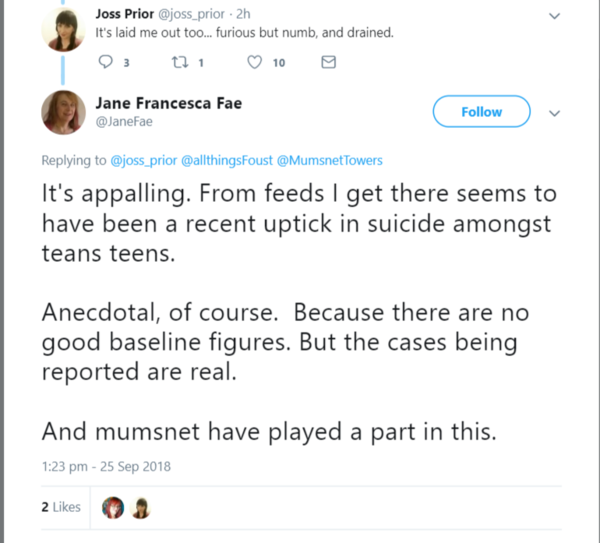This screenshot has width=600, height=543.
Task: Follow Jane Francesca Fae
Action: pos(481,112)
